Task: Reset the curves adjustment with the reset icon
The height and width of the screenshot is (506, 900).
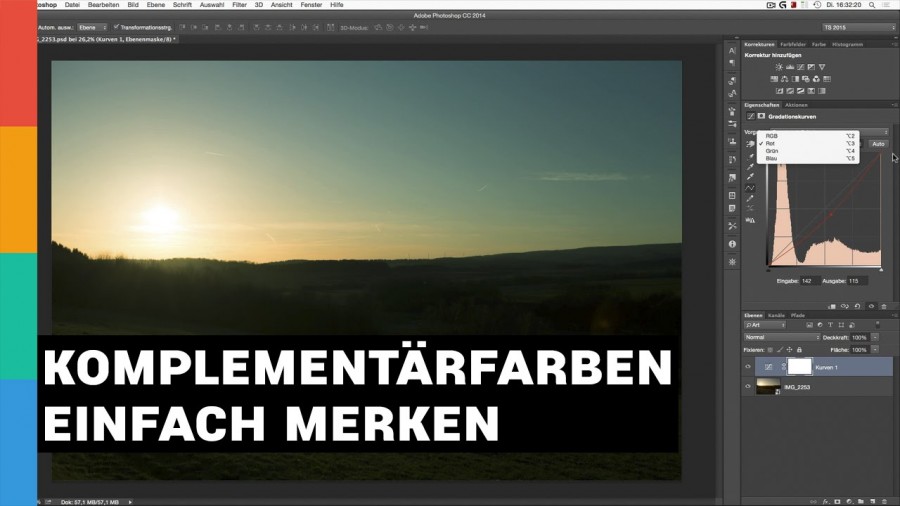Action: [858, 306]
